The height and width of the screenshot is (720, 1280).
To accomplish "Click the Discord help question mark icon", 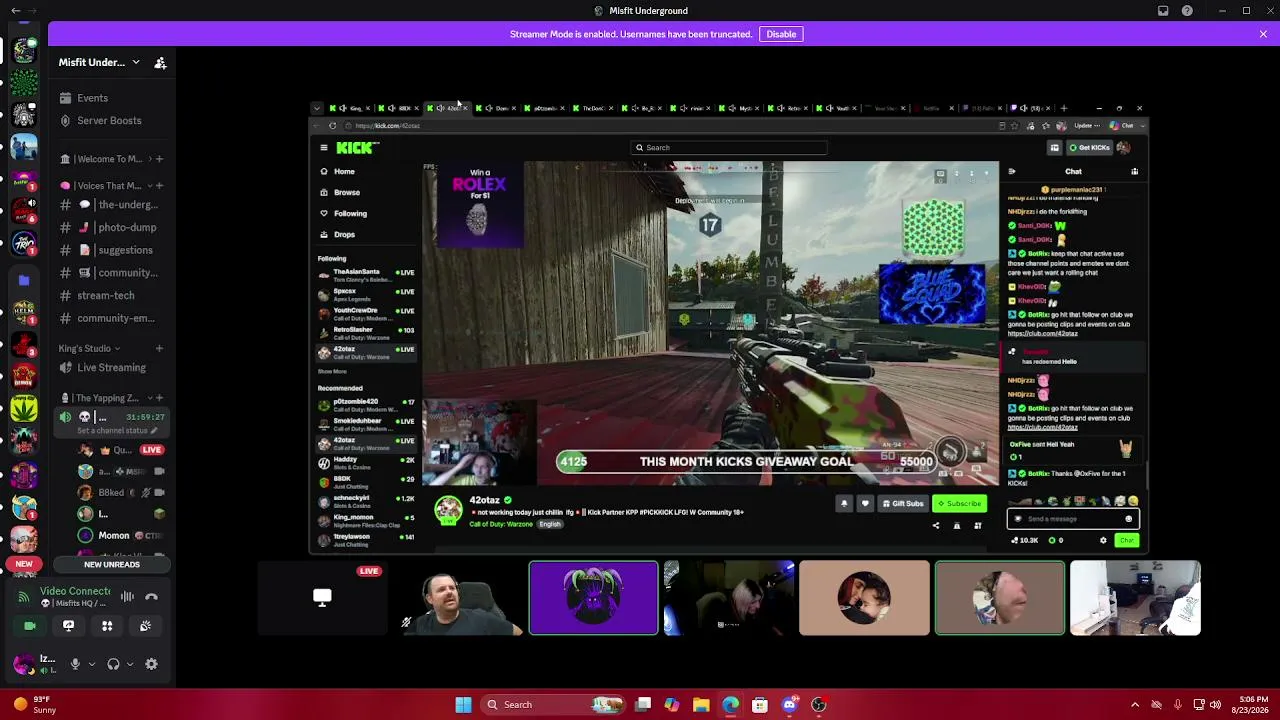I will (x=1187, y=11).
